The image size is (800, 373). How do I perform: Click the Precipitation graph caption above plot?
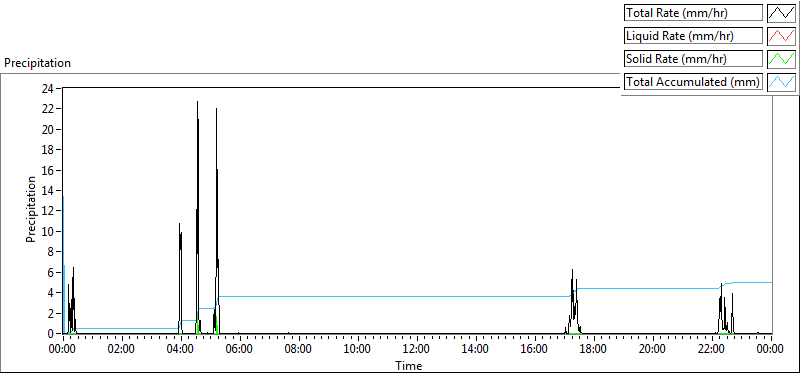37,63
